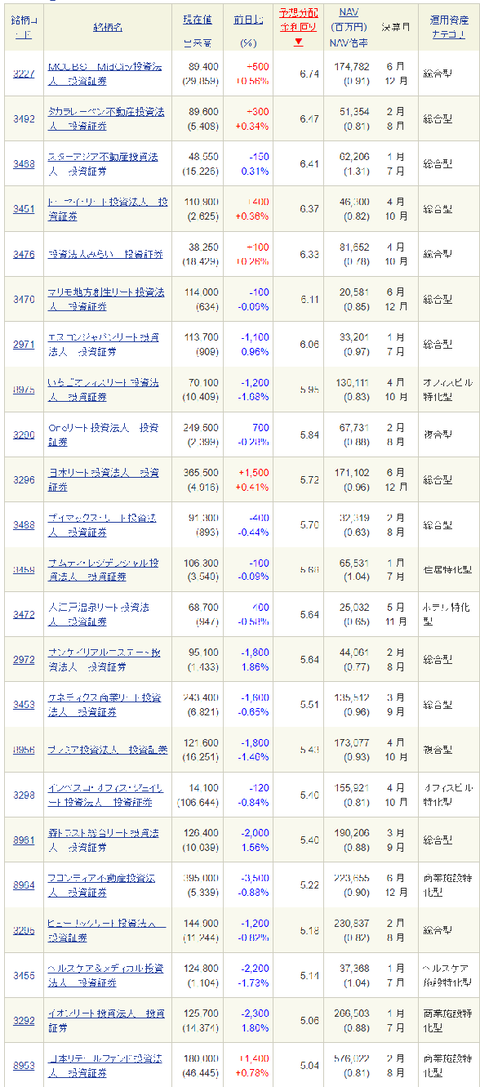Open stock code 3227 link

[22, 73]
